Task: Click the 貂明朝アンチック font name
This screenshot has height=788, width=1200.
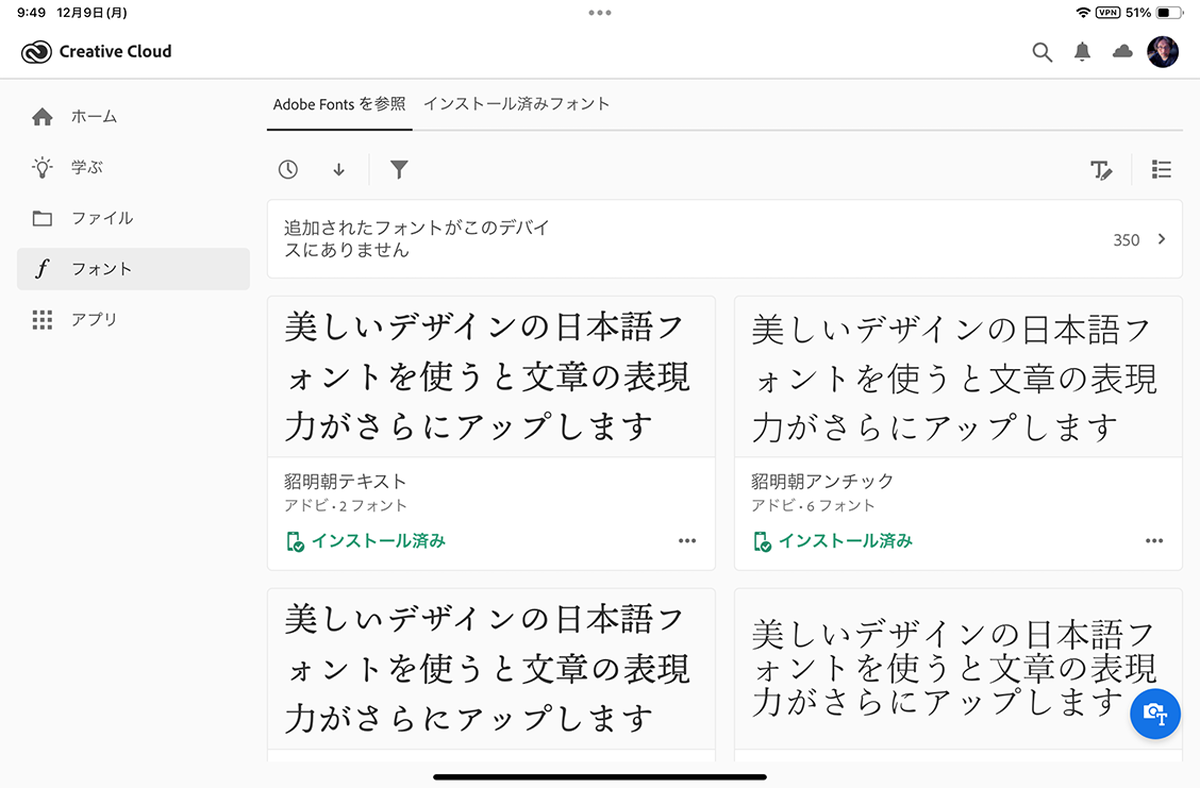Action: coord(823,482)
